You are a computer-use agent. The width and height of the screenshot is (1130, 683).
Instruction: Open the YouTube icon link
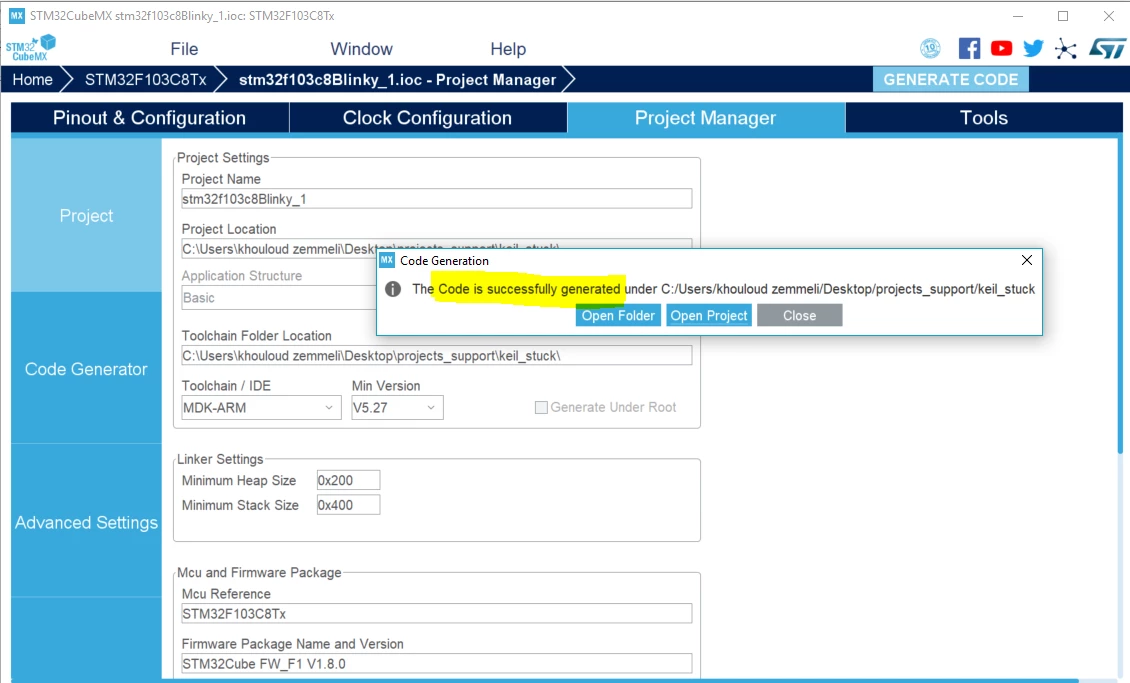pyautogui.click(x=1001, y=48)
